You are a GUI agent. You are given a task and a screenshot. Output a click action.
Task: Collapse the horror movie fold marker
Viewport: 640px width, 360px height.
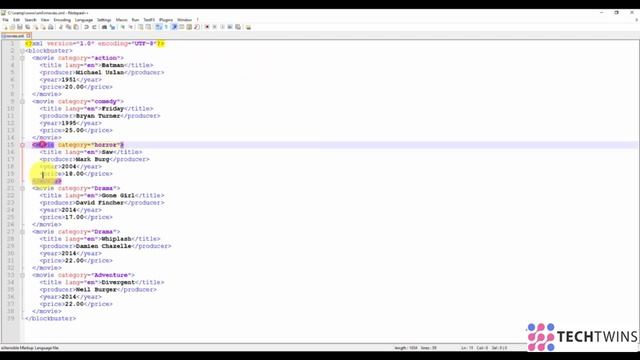22,145
